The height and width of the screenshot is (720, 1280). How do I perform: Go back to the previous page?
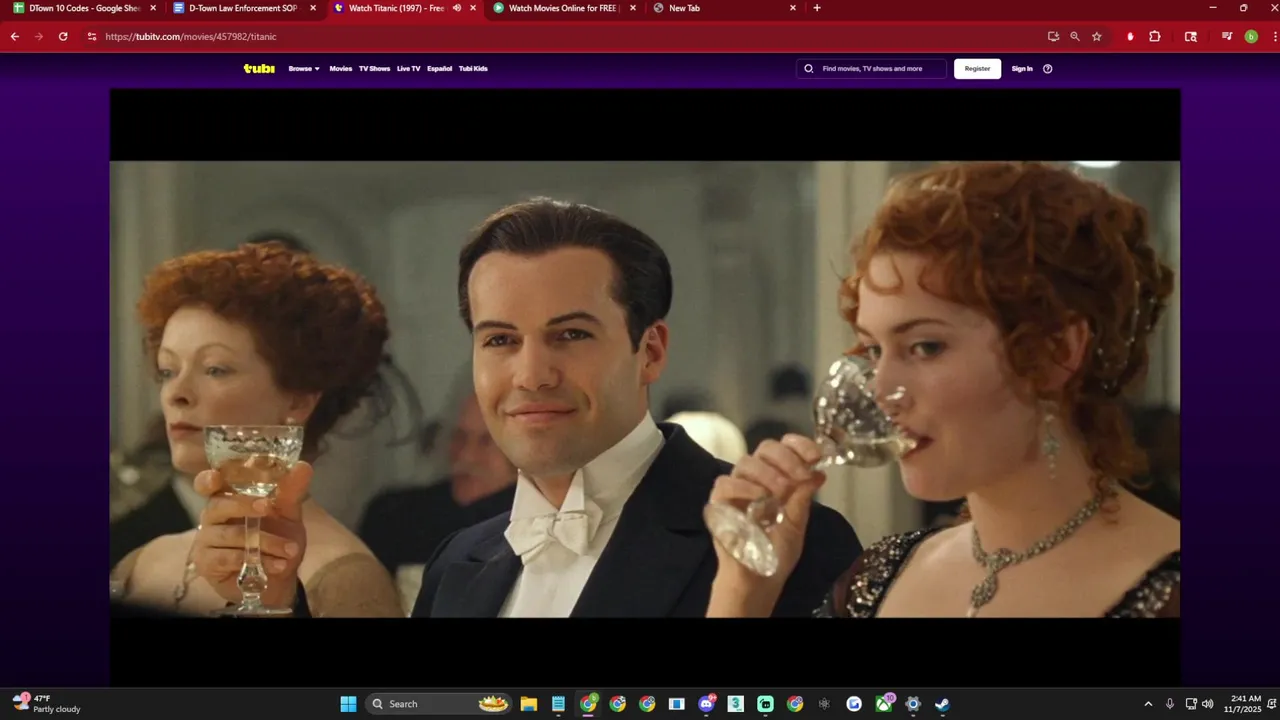(15, 36)
